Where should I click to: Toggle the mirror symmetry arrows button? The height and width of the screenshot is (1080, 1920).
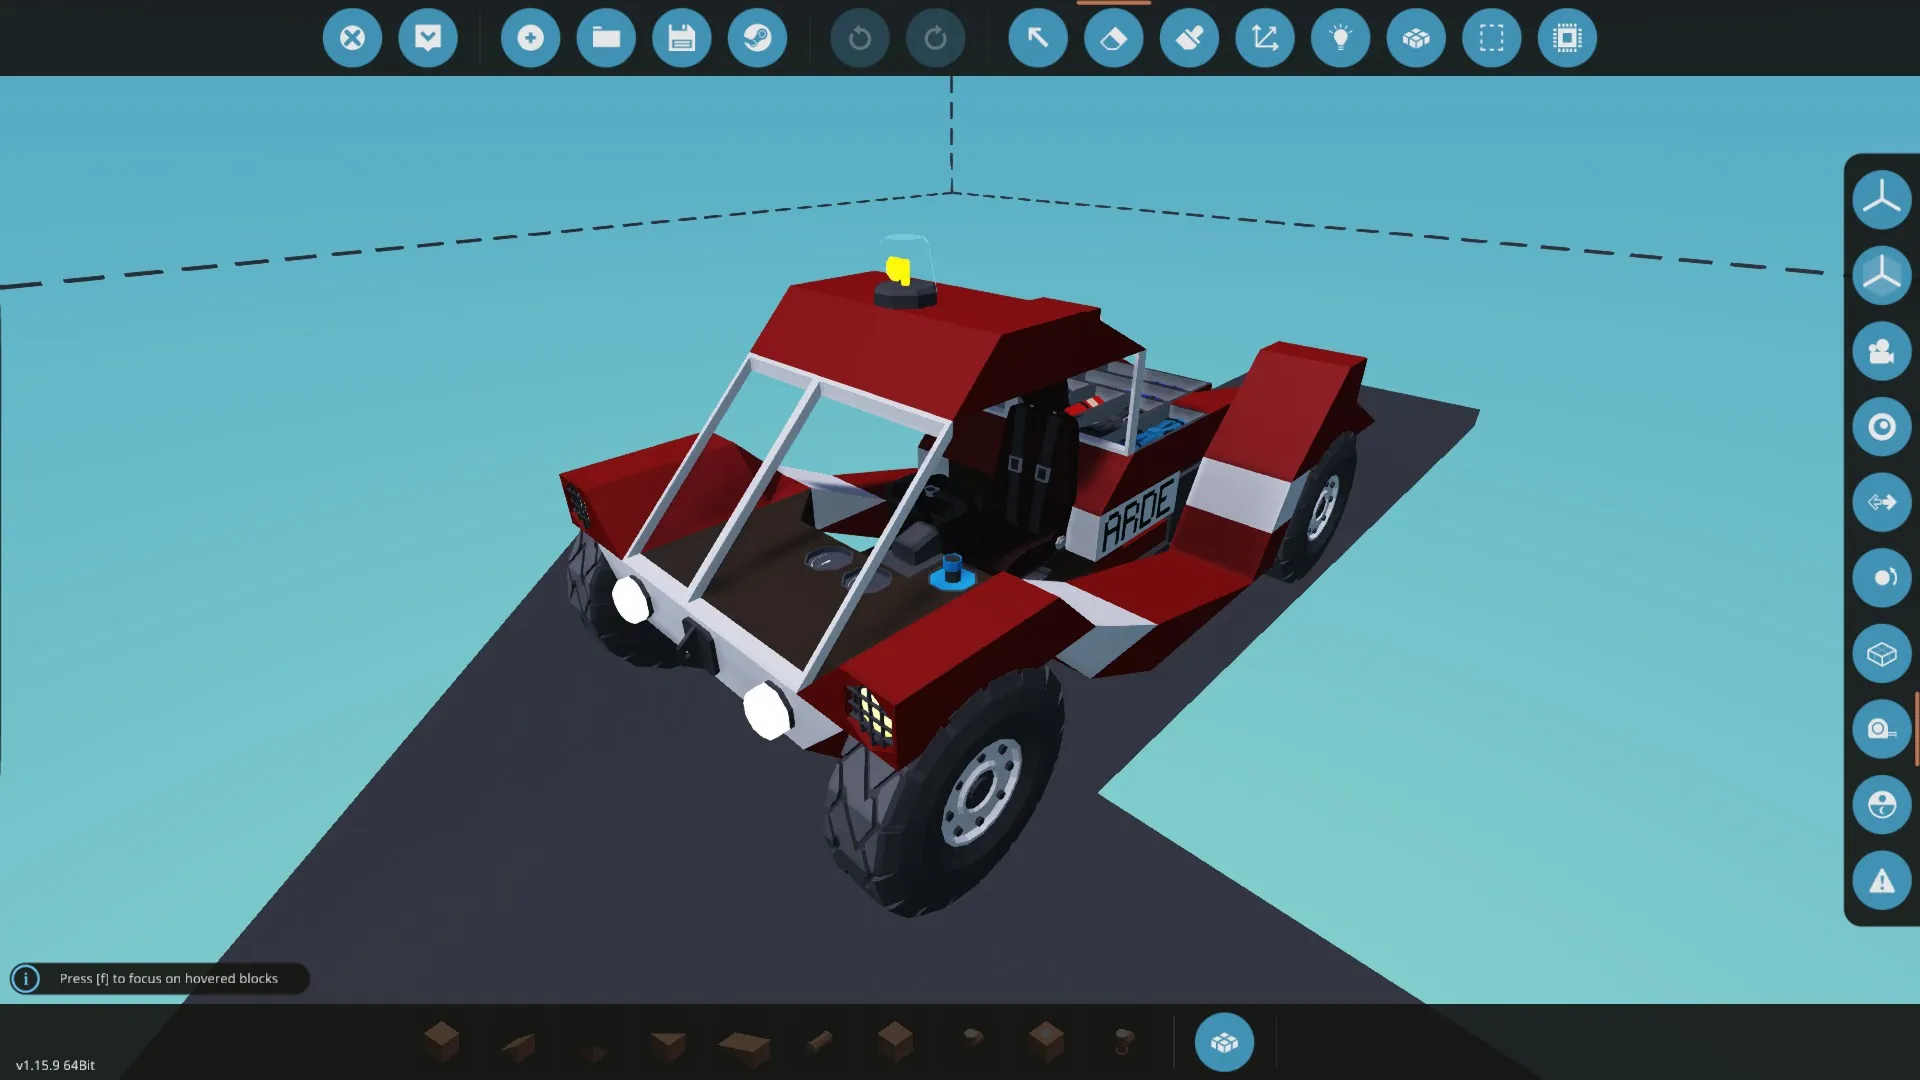tap(1881, 502)
